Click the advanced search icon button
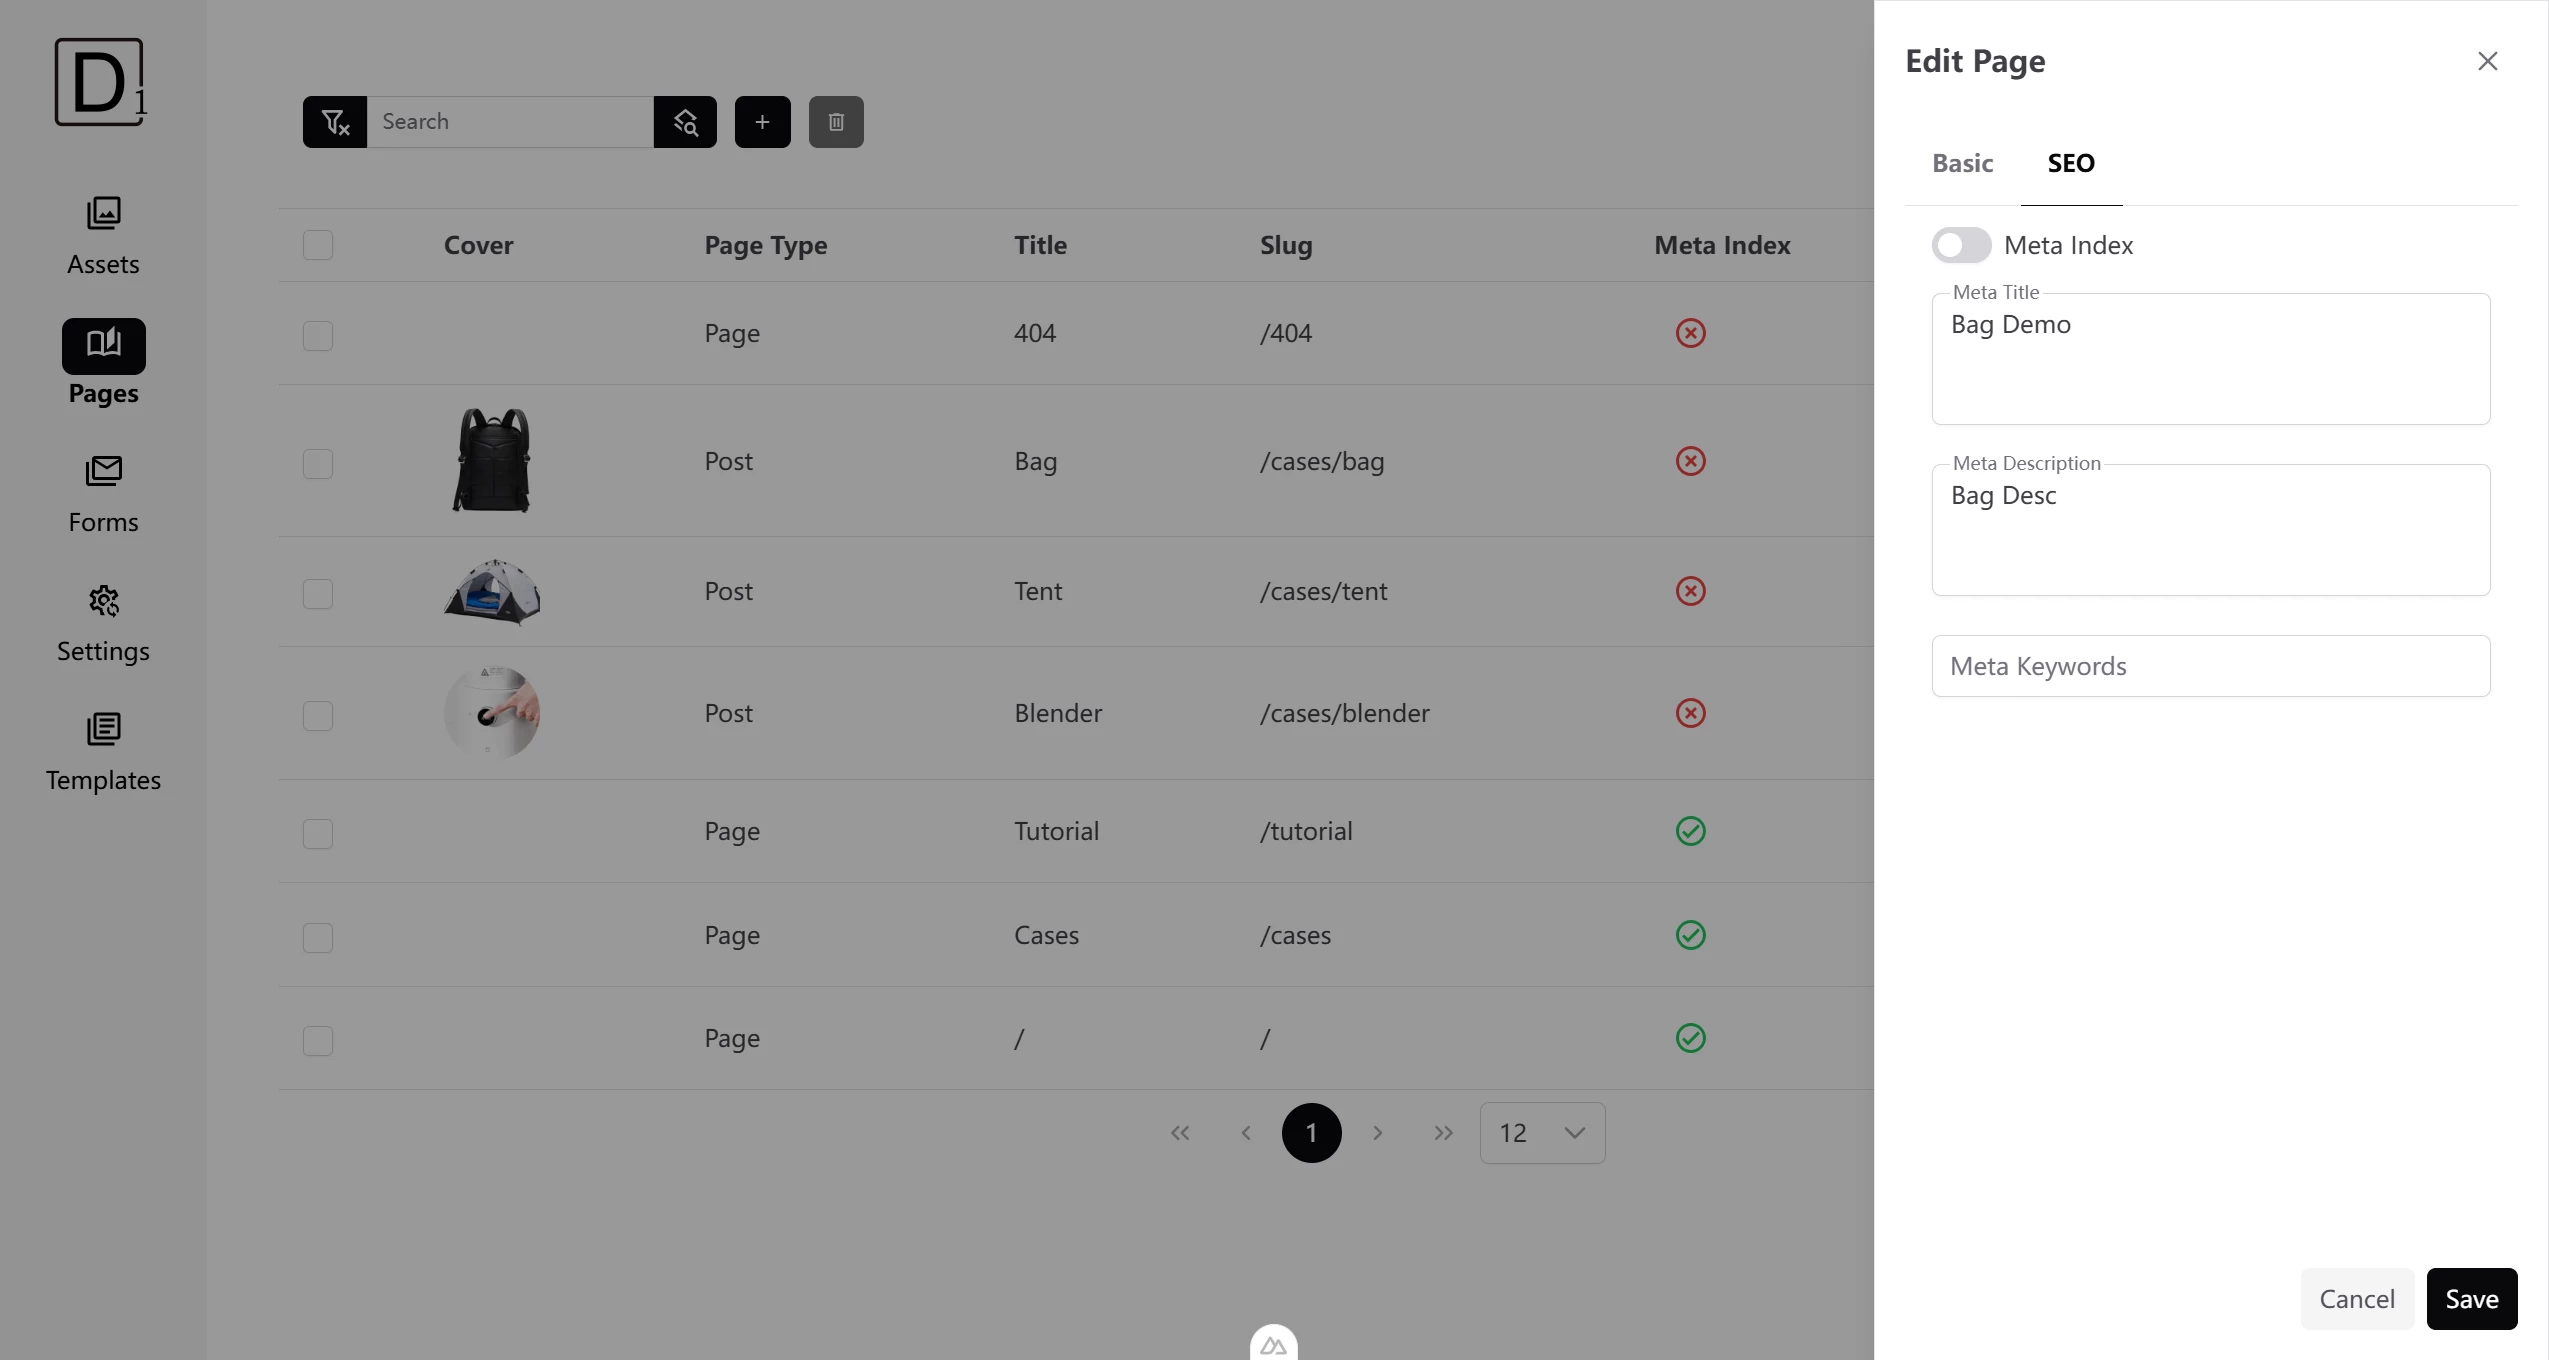 click(x=685, y=122)
